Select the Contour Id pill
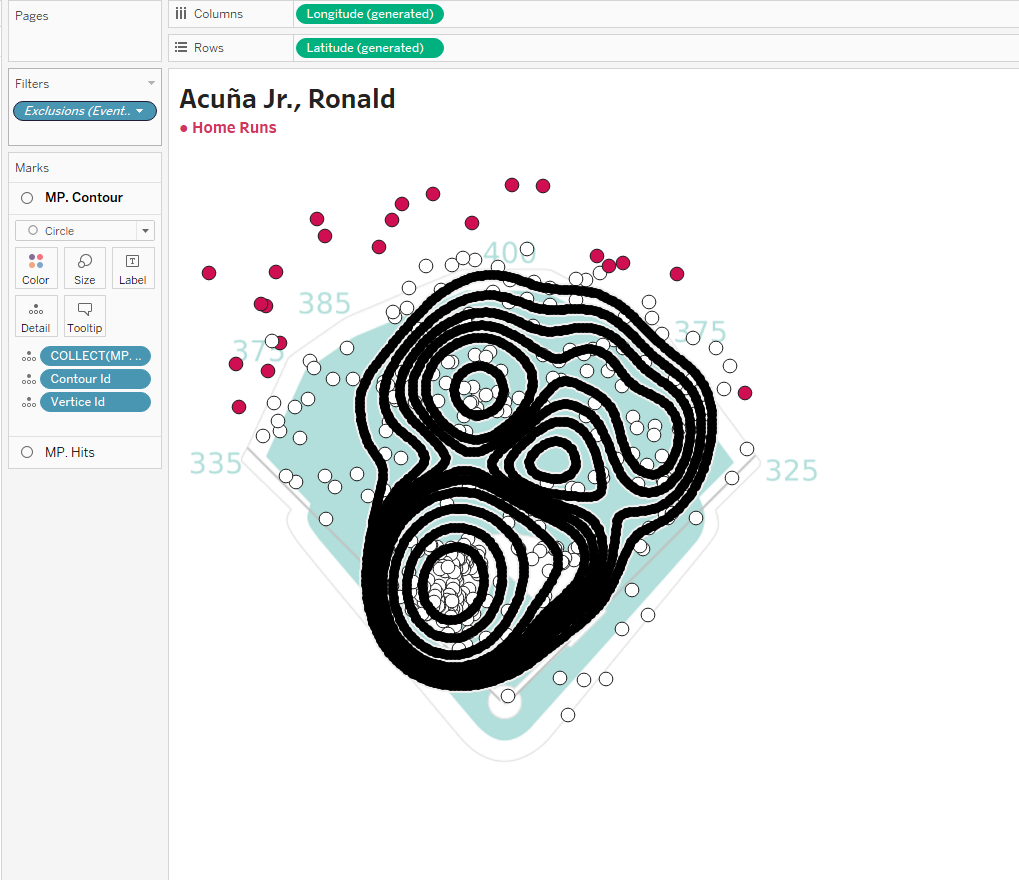 (95, 379)
